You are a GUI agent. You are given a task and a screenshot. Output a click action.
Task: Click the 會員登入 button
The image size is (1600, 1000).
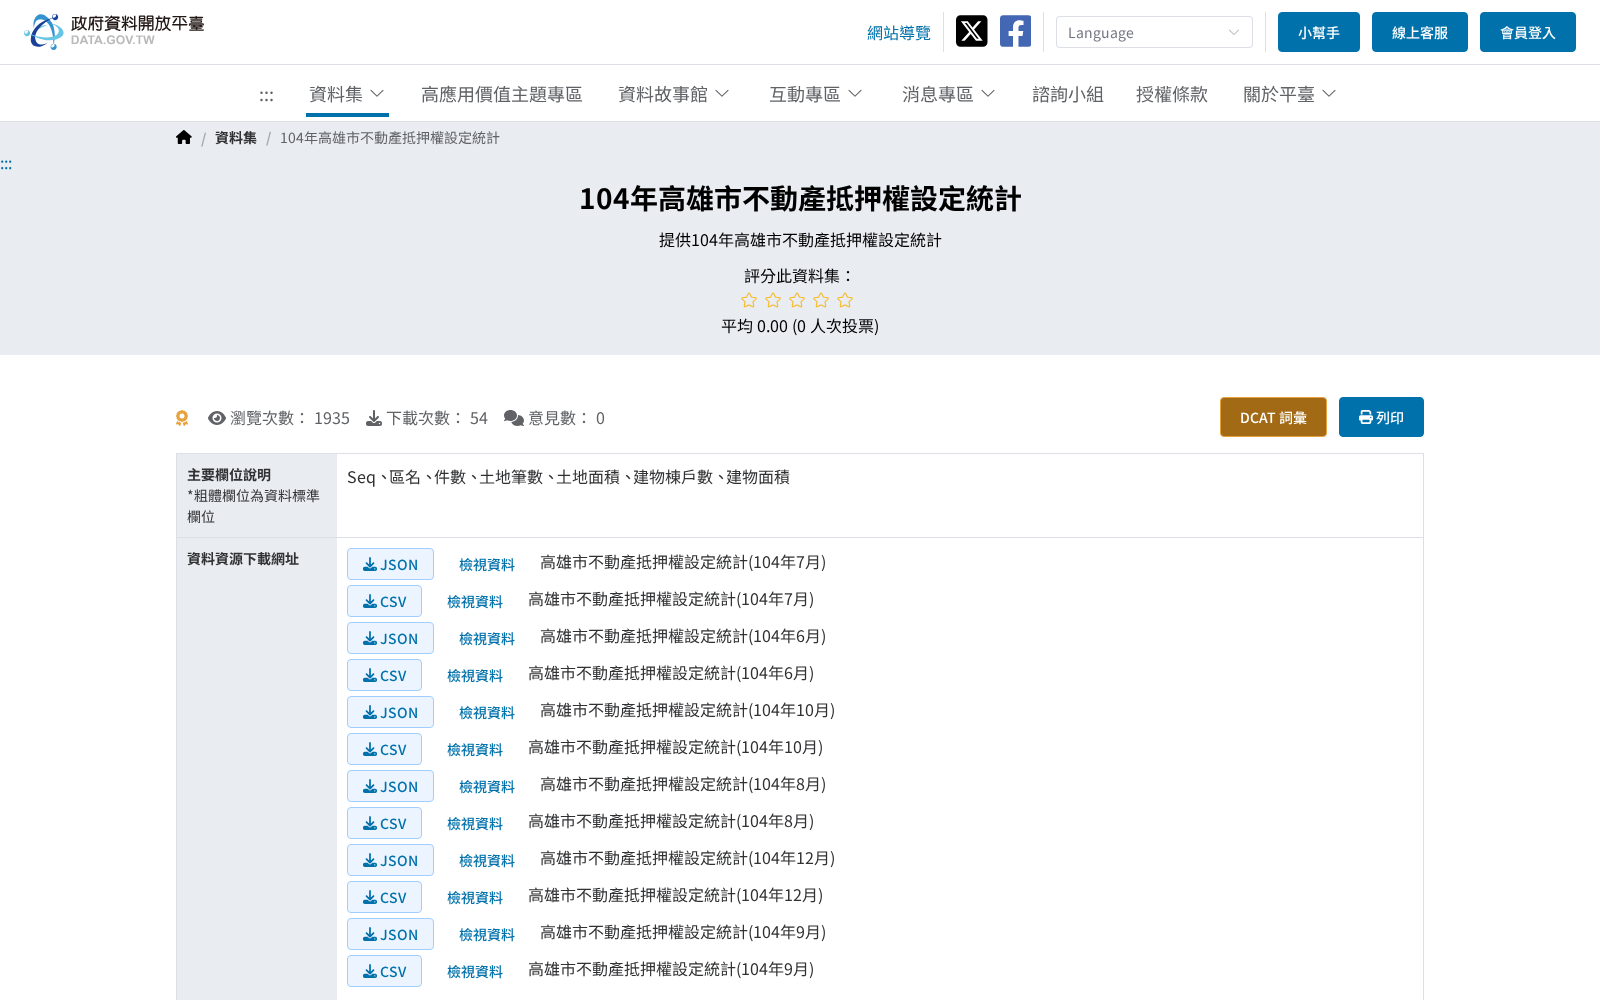[1528, 32]
